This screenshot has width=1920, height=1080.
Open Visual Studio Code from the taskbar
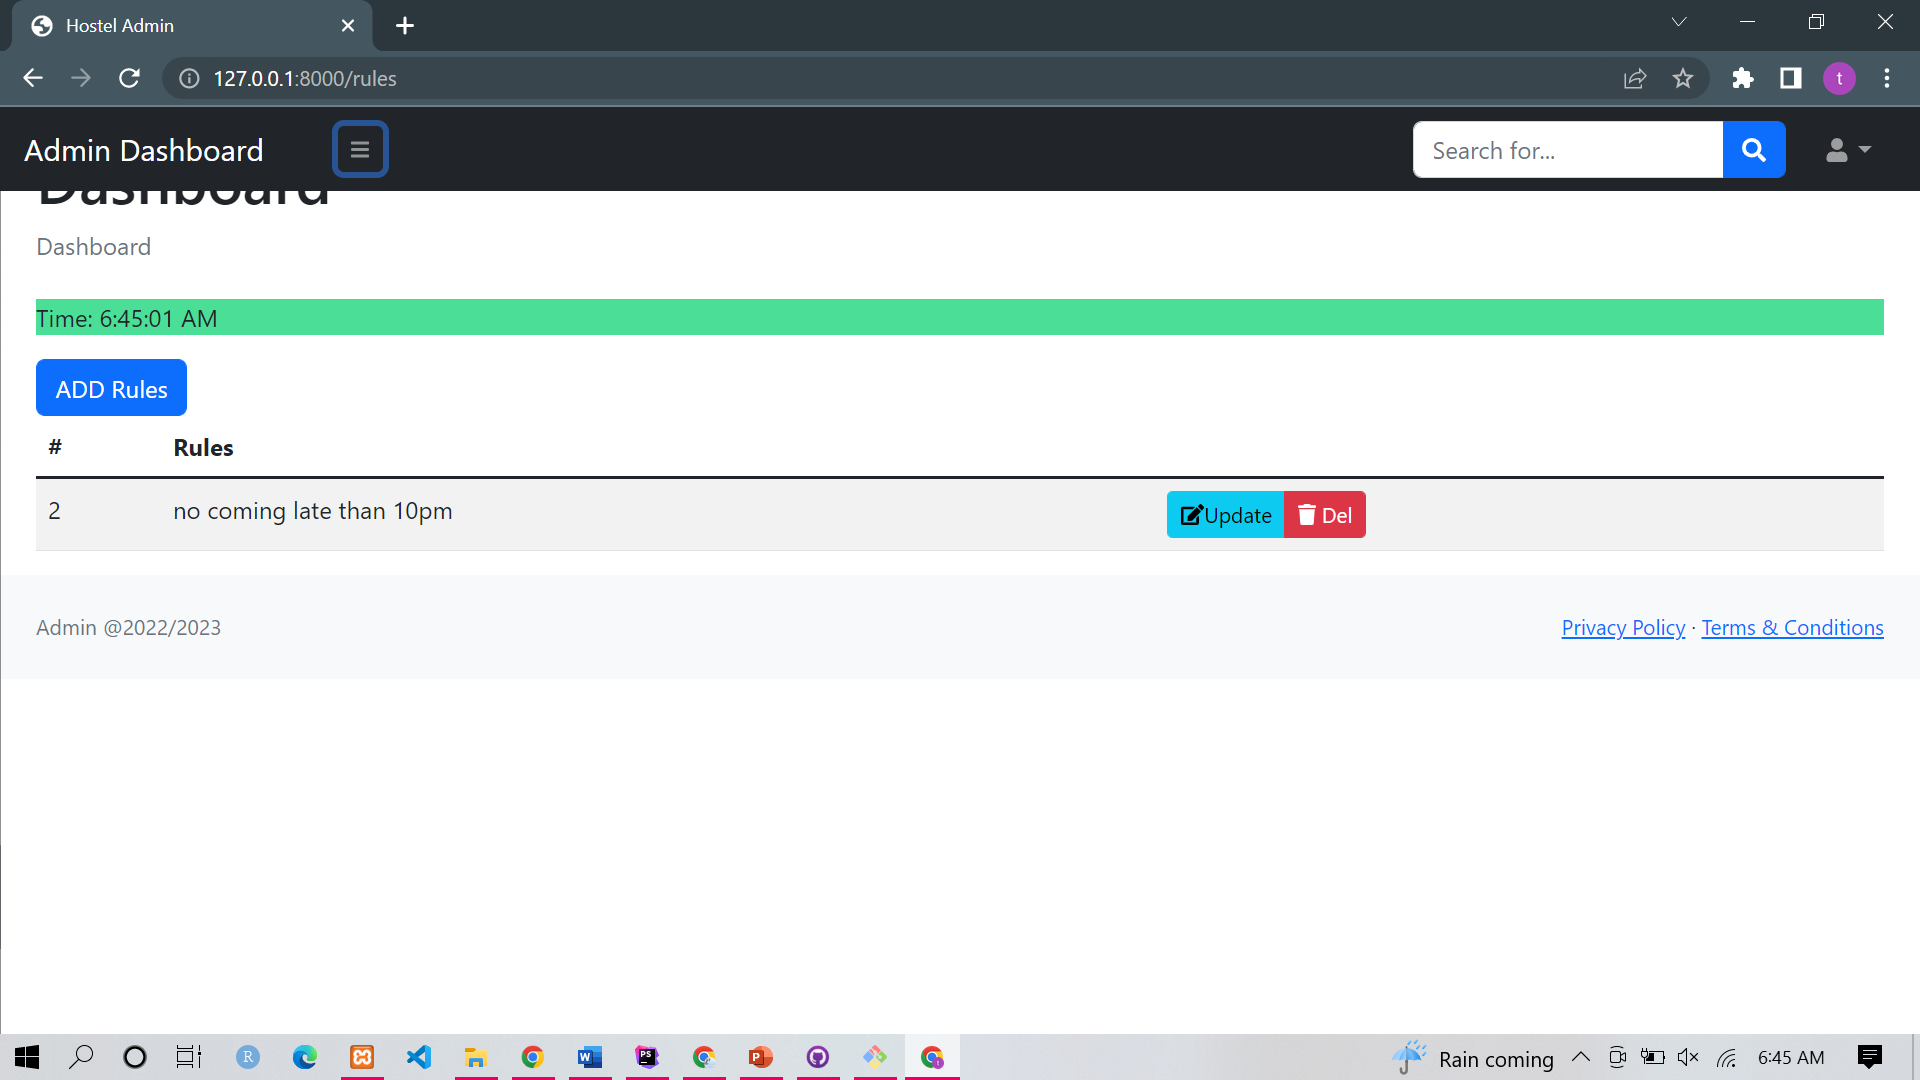coord(418,1057)
